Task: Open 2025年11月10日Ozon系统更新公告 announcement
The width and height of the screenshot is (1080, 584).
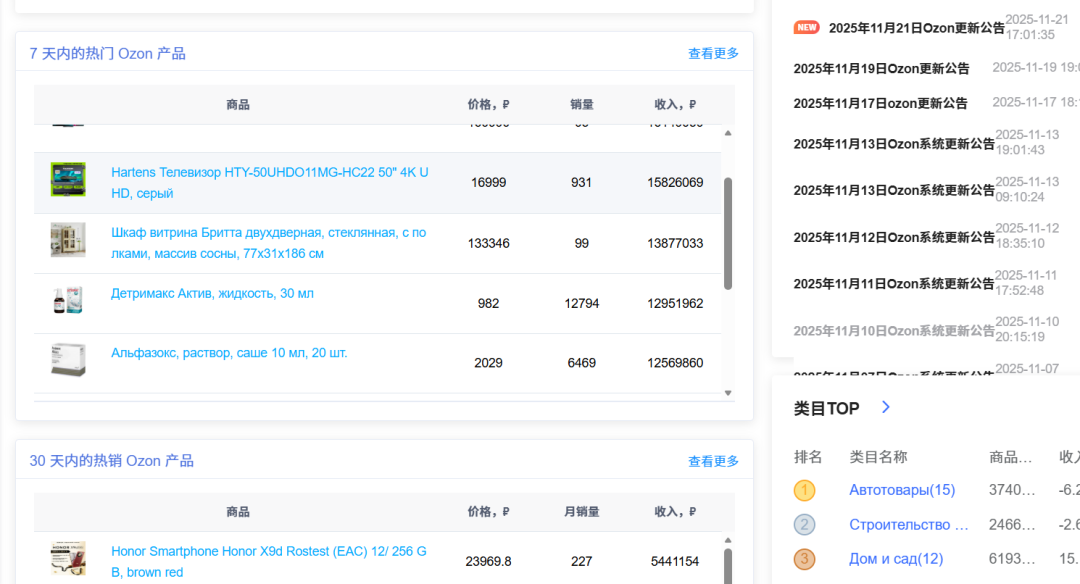Action: 894,331
